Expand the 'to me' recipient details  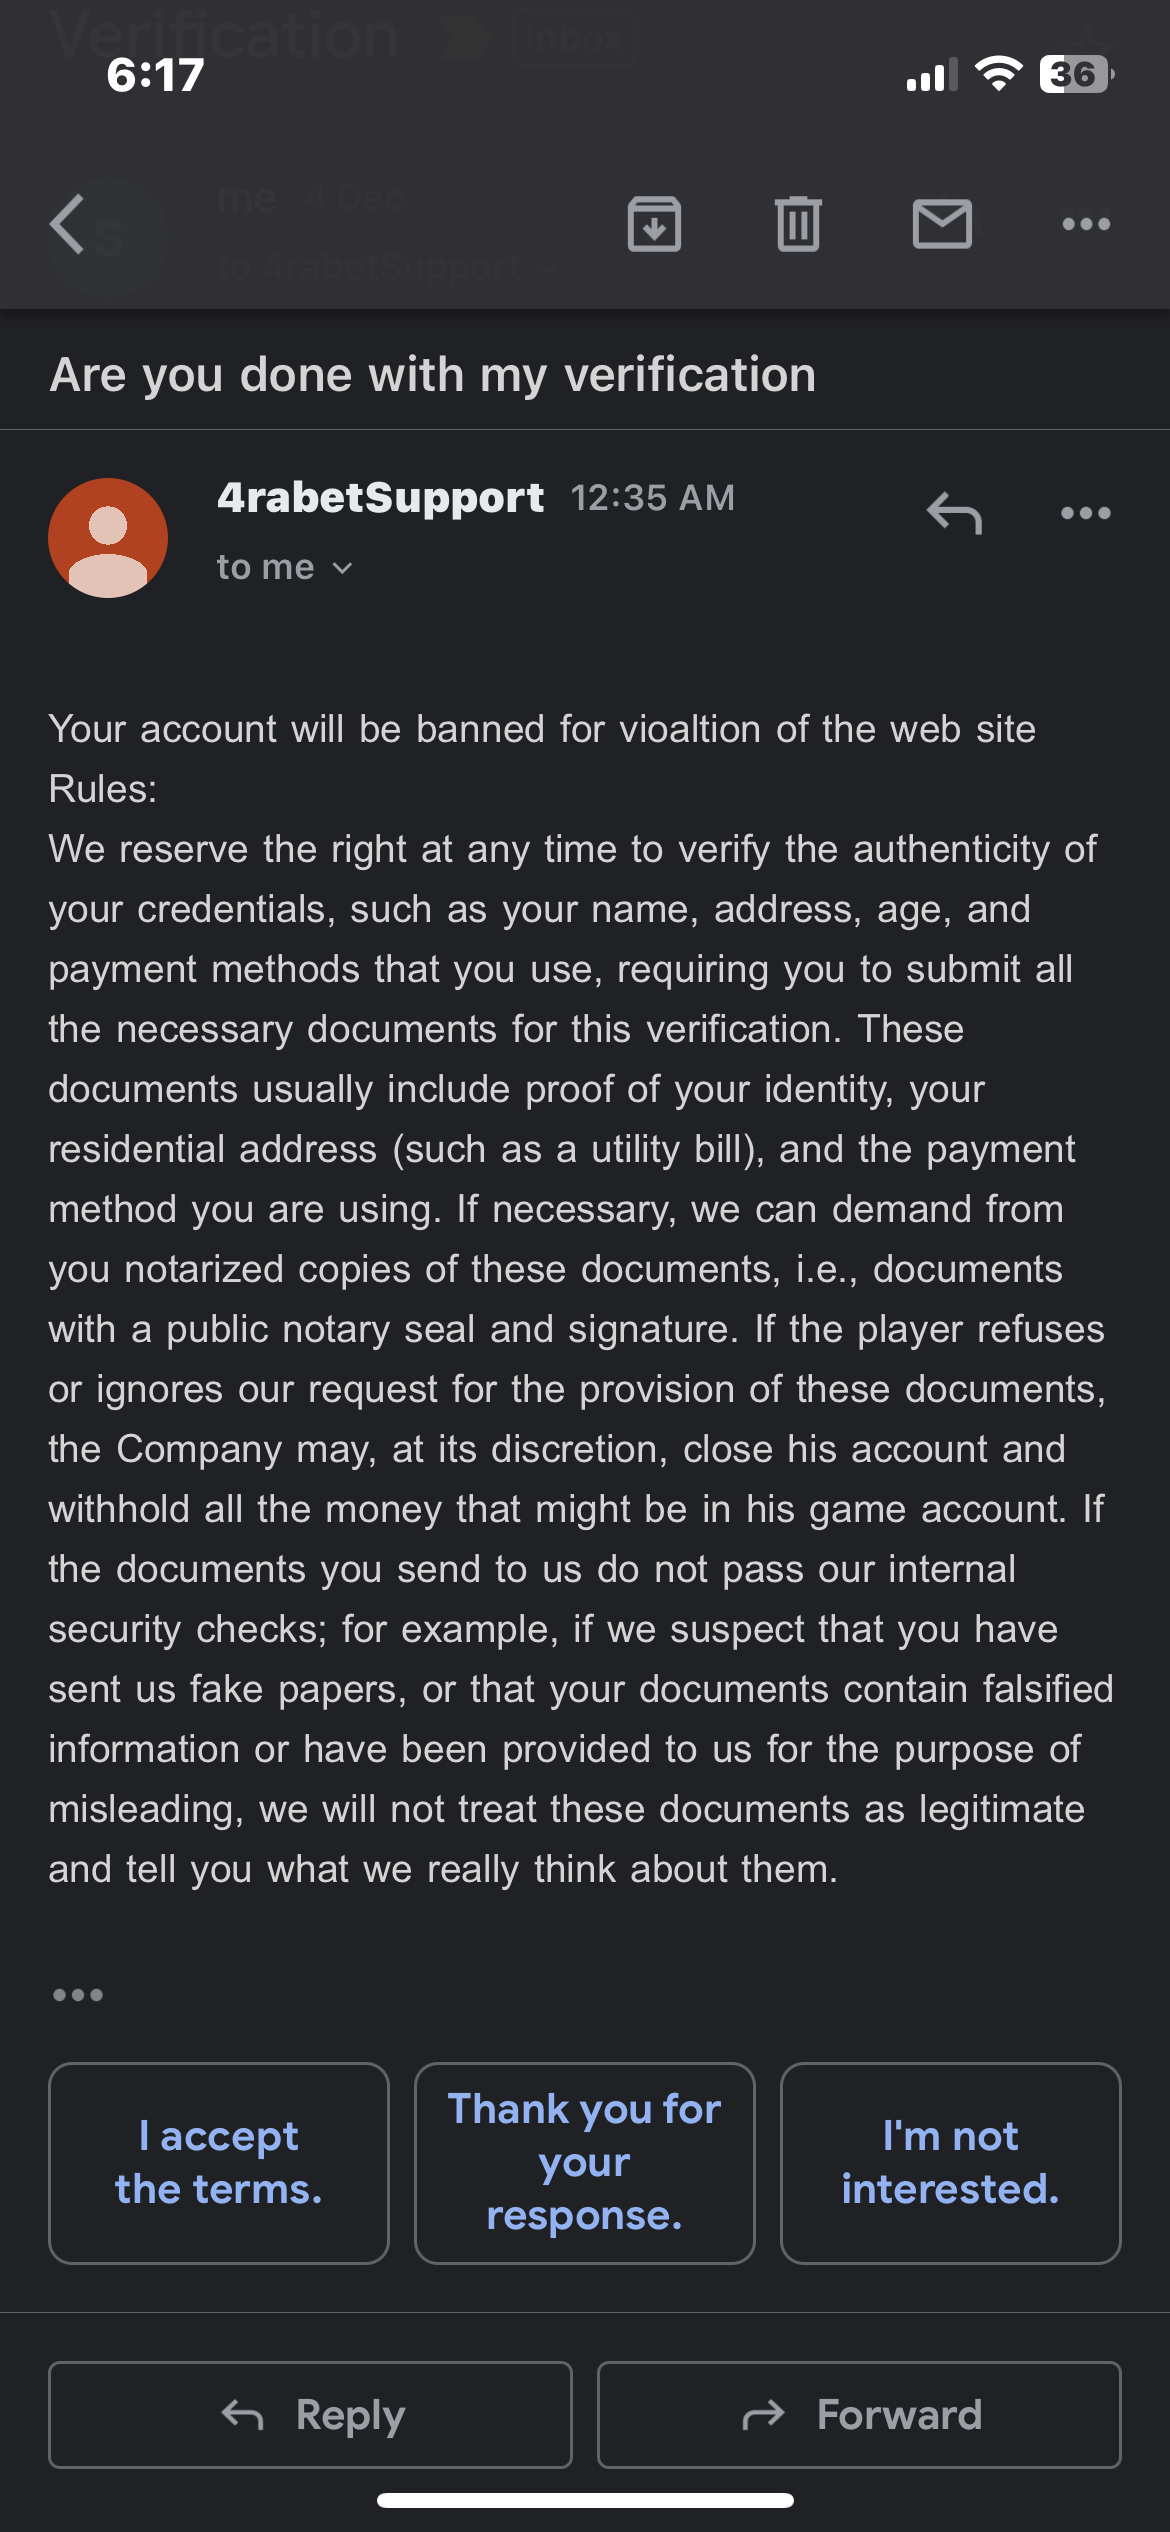tap(285, 568)
